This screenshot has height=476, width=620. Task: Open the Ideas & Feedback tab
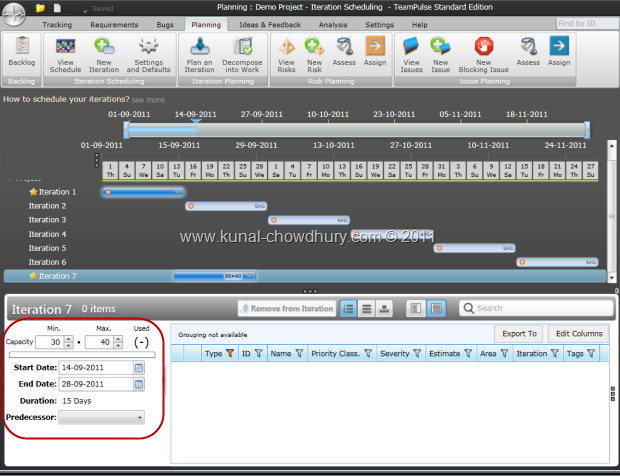click(x=270, y=25)
